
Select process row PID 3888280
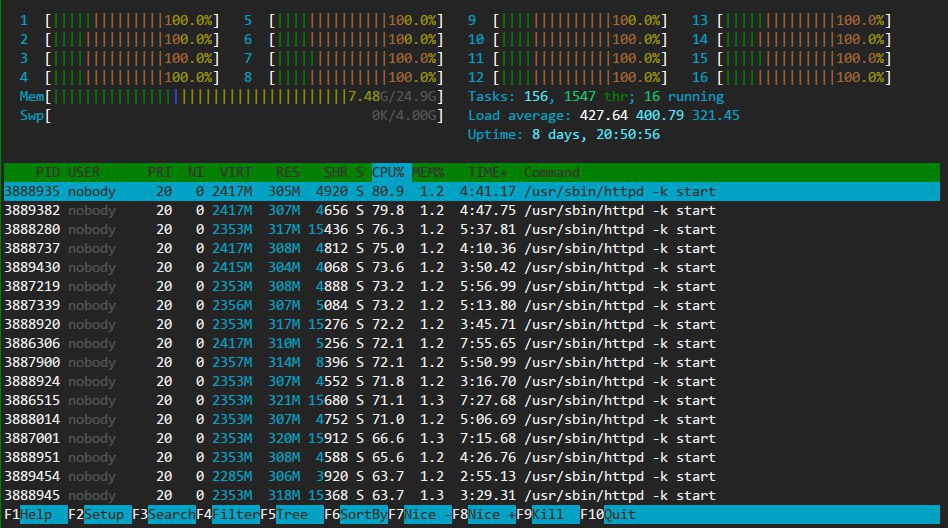pyautogui.click(x=472, y=229)
